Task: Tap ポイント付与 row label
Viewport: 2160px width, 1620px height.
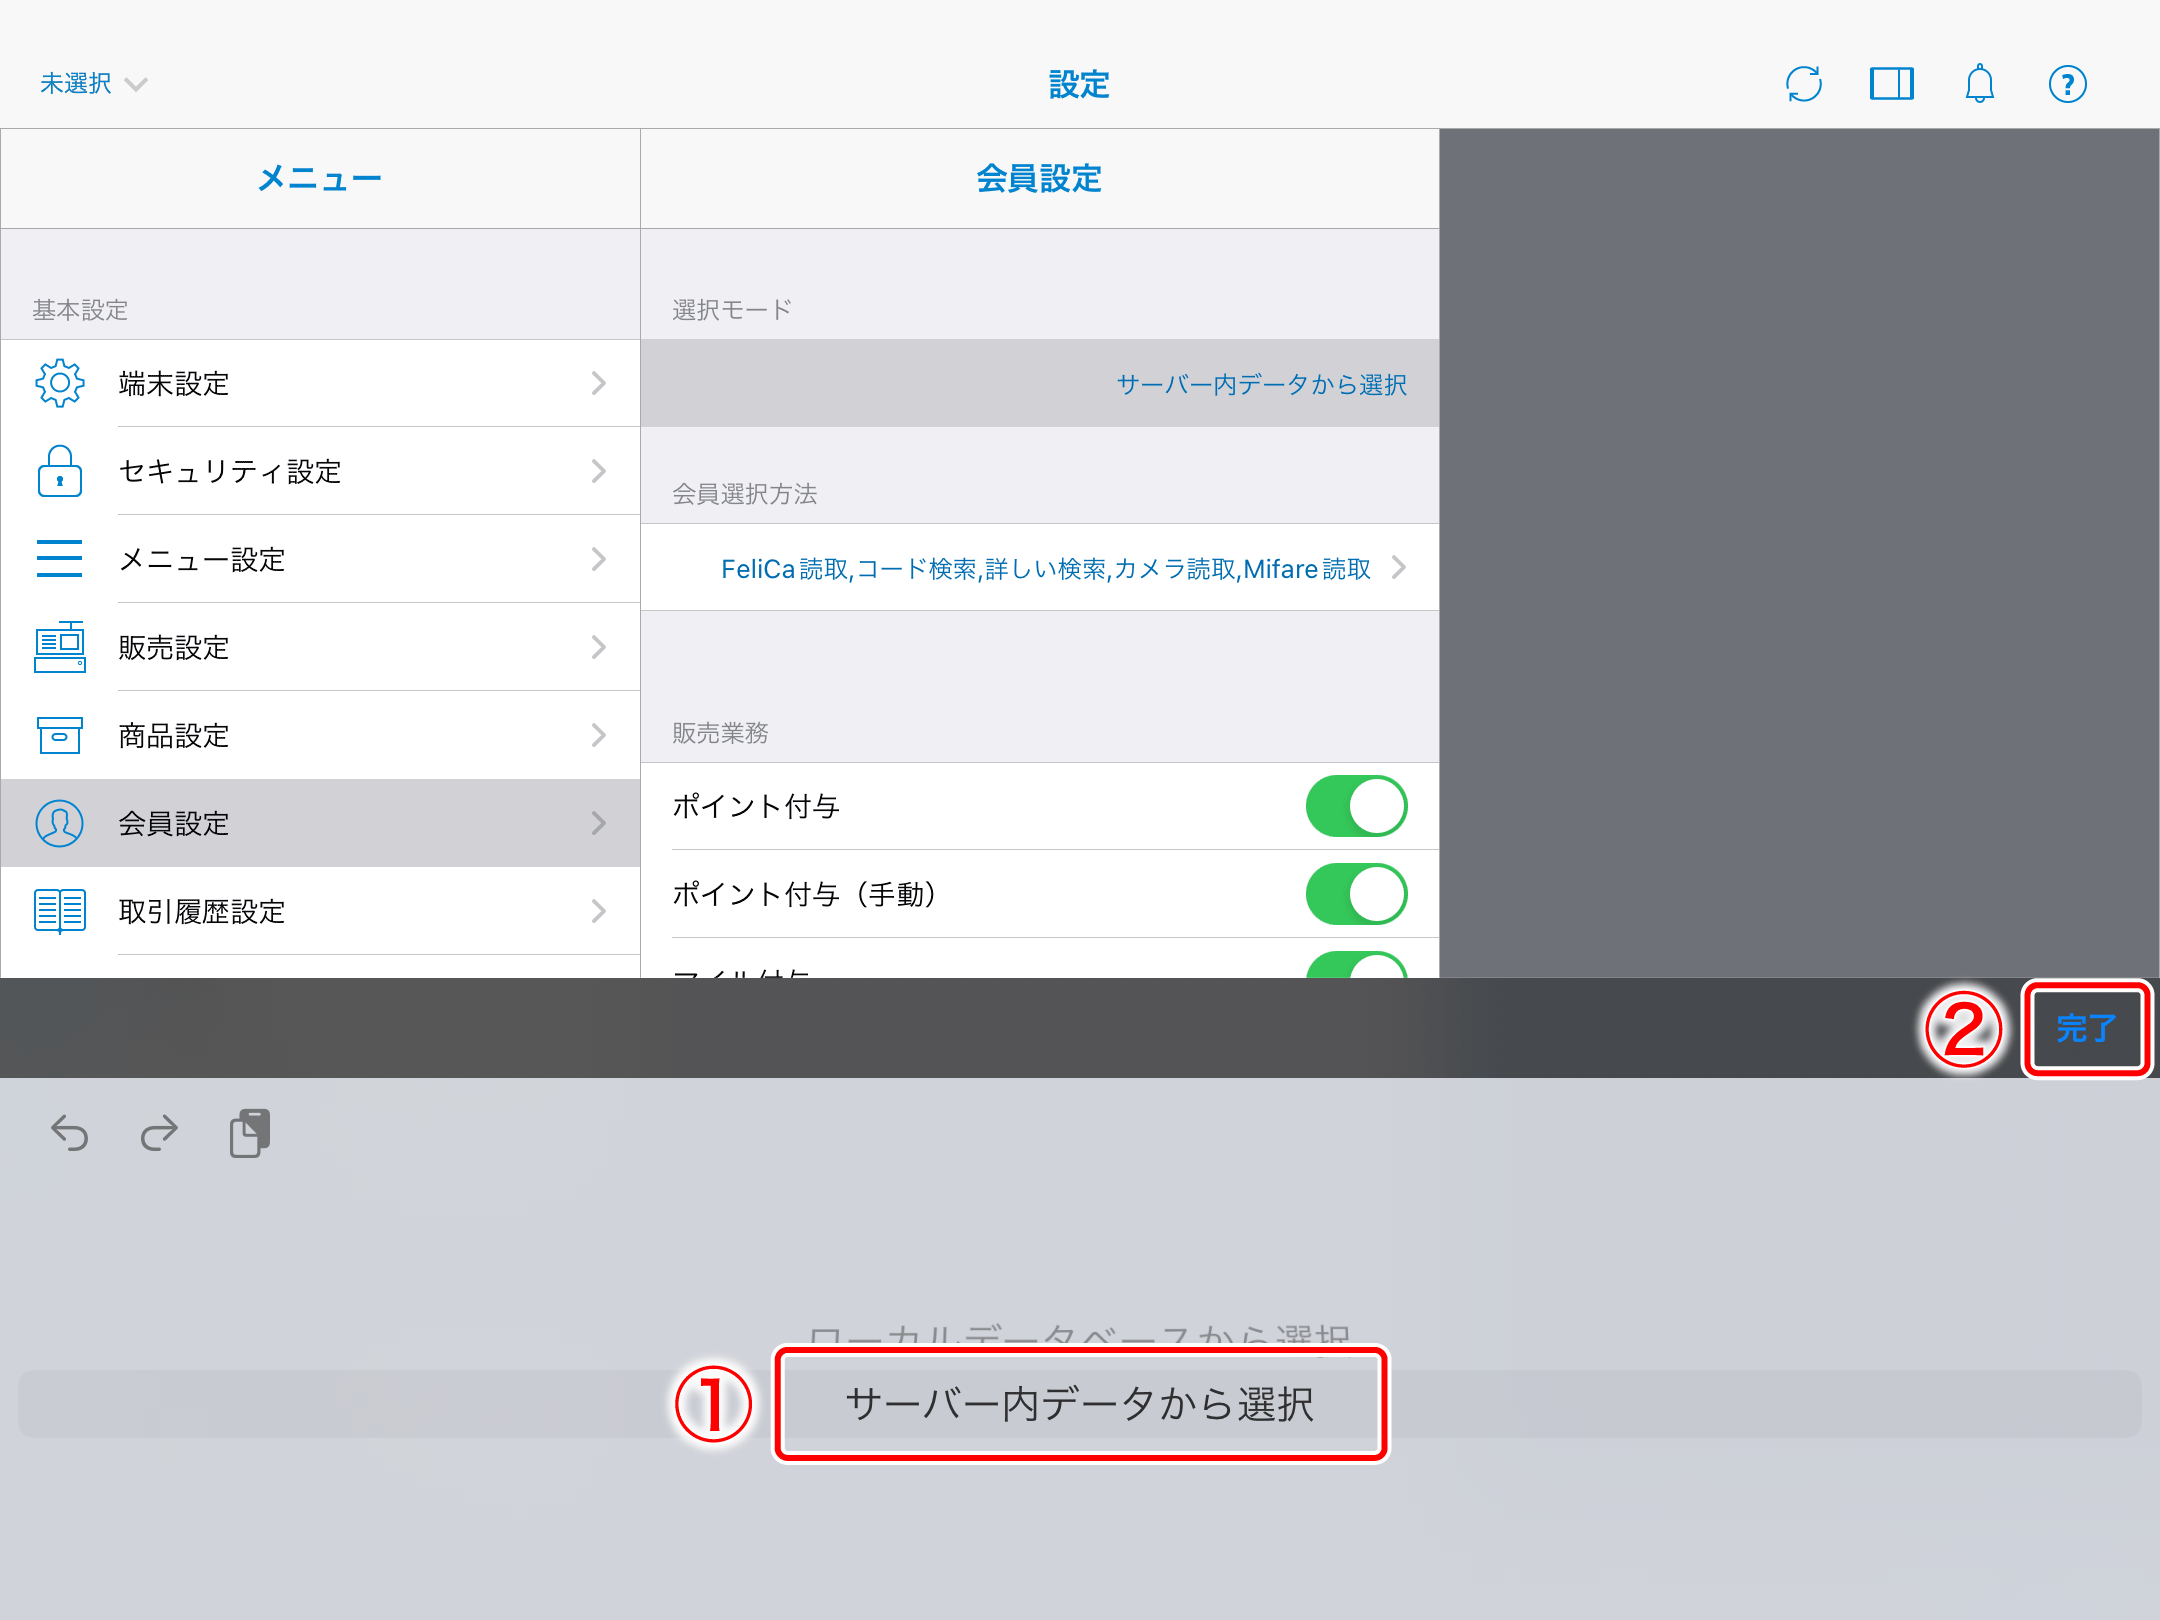Action: pyautogui.click(x=756, y=806)
